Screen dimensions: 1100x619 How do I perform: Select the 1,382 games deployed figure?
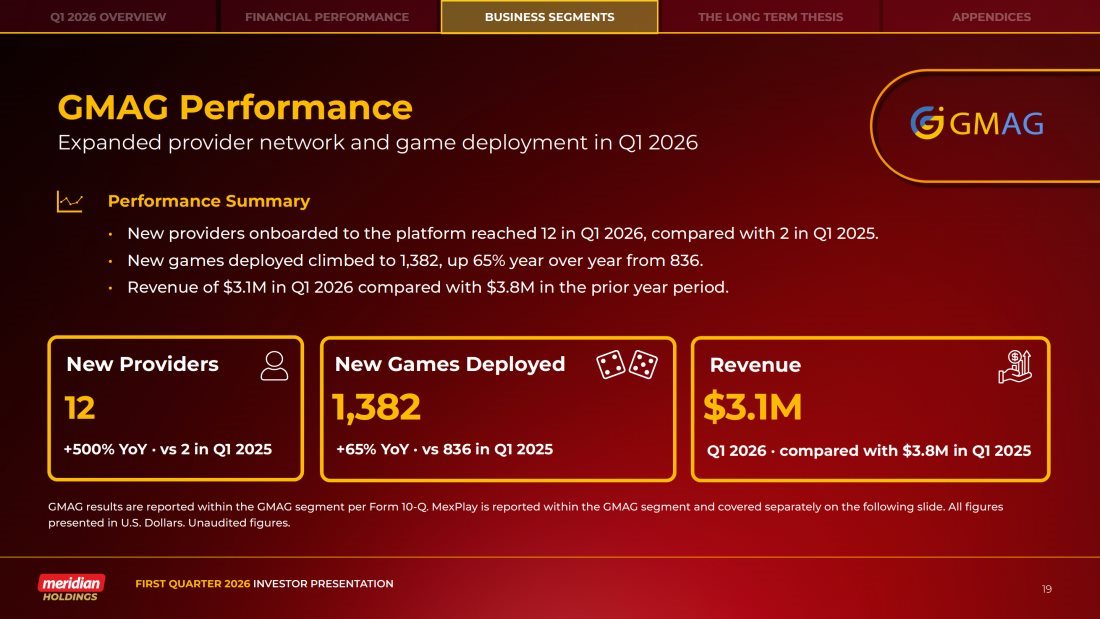point(376,408)
